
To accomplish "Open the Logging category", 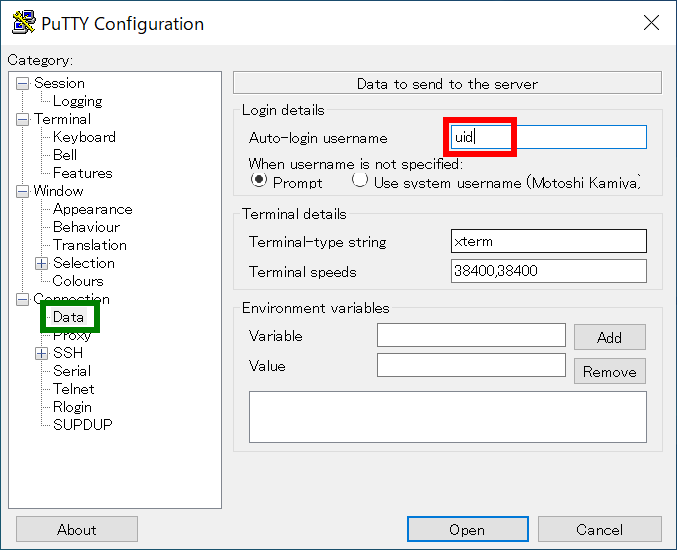I will click(77, 101).
